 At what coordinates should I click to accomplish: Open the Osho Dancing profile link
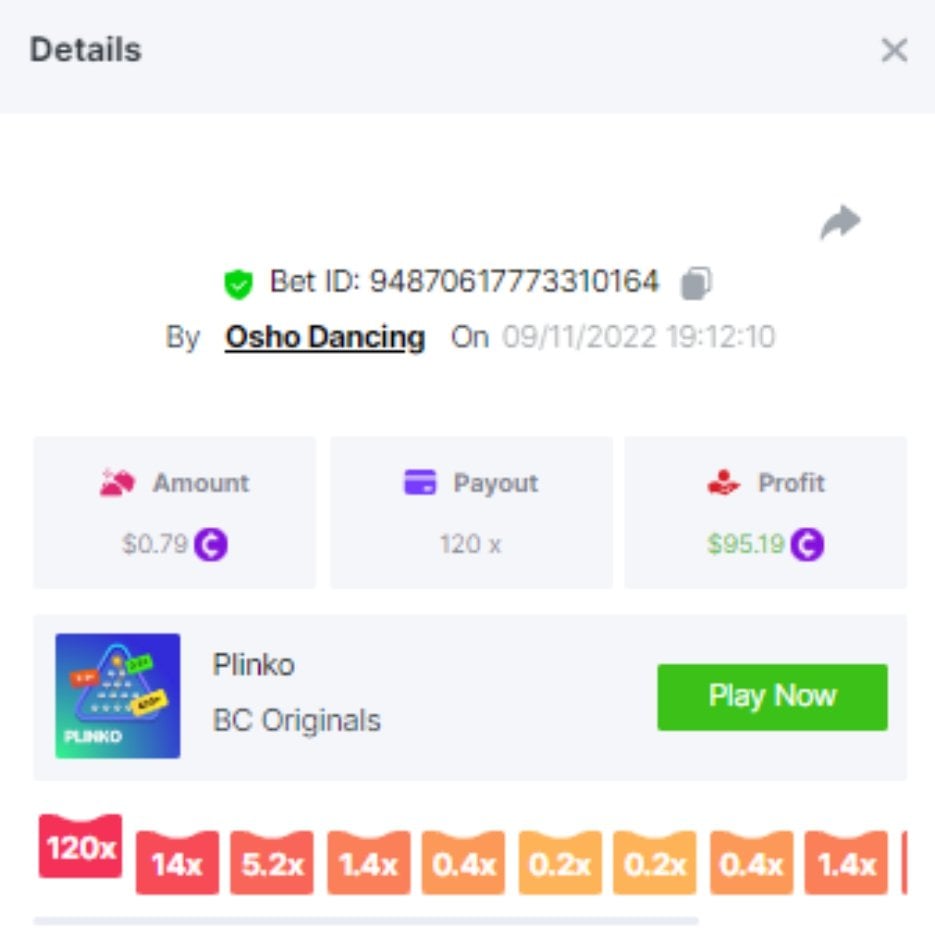[325, 337]
